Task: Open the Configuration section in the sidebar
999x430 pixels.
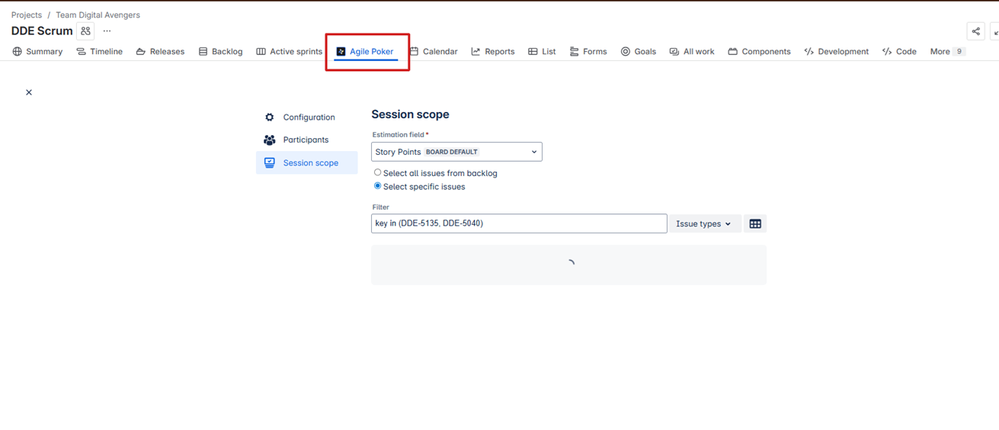Action: 306,117
